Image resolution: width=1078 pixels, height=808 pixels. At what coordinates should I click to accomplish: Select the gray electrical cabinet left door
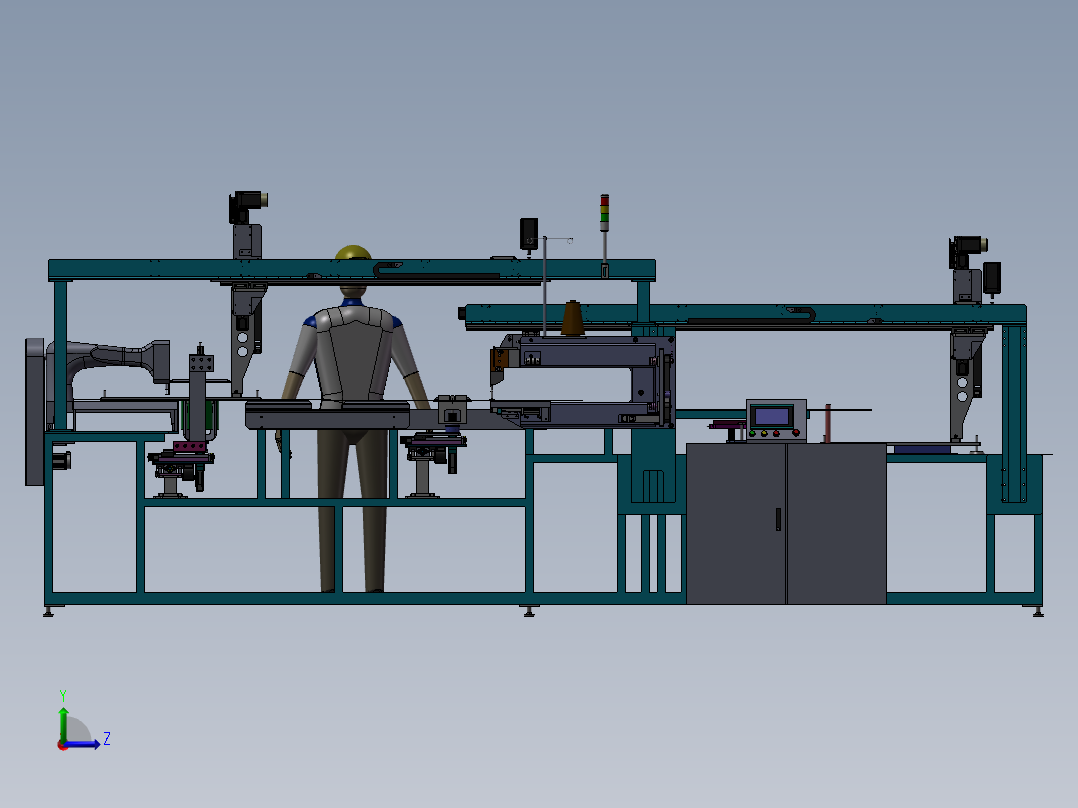click(736, 523)
